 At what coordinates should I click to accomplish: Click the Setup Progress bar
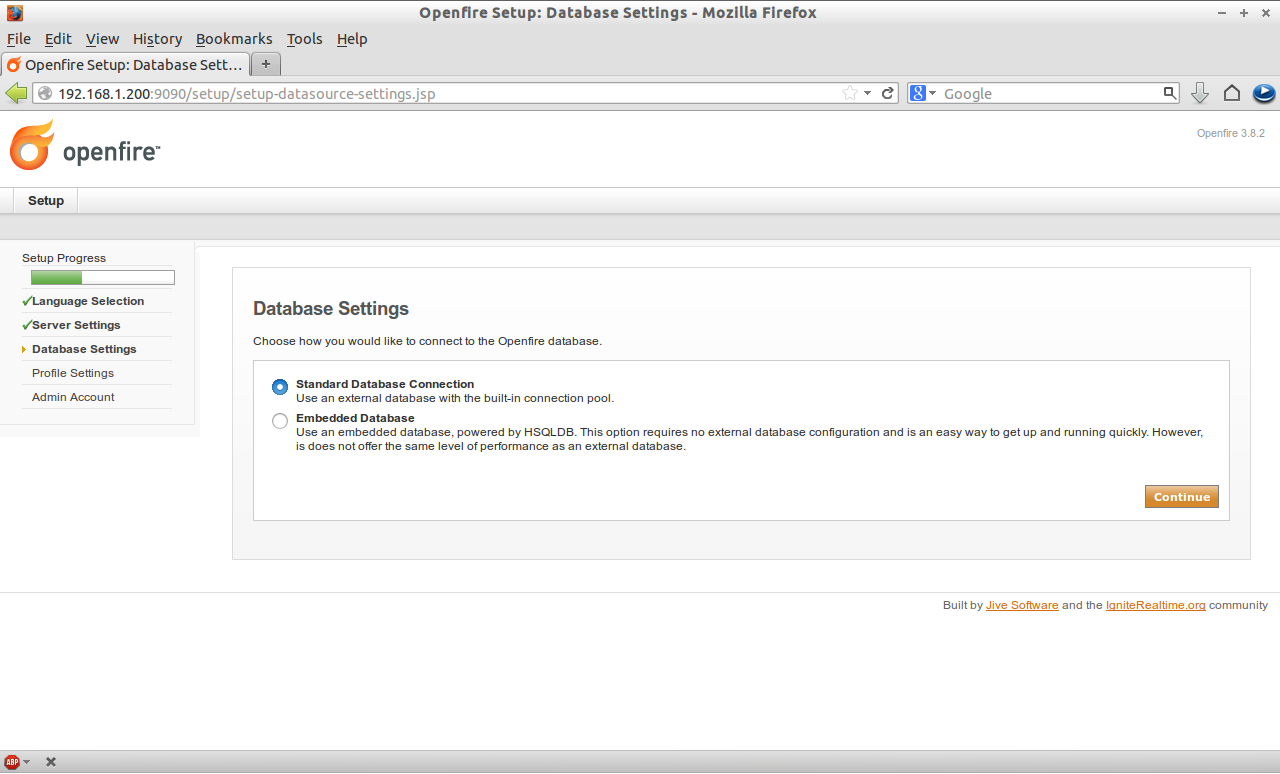tap(103, 278)
